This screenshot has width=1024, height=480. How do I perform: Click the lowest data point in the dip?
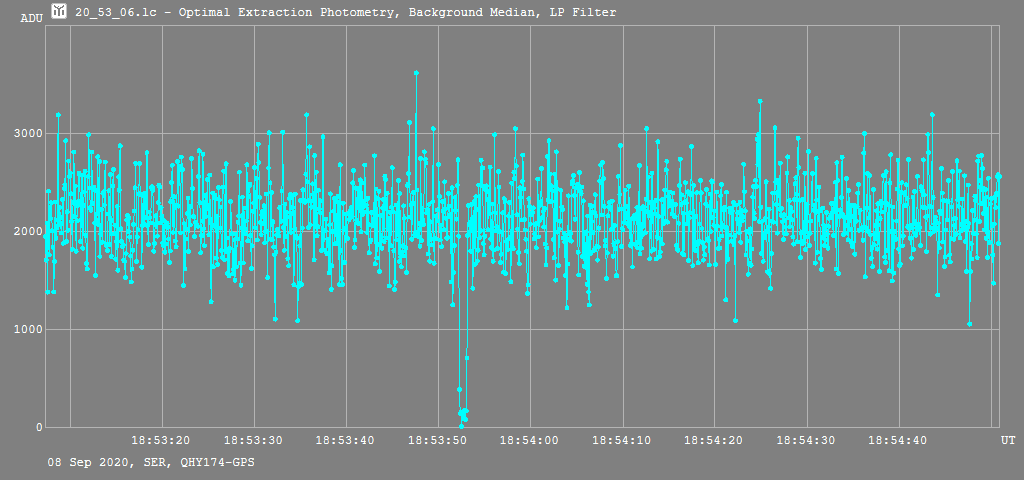tap(461, 426)
